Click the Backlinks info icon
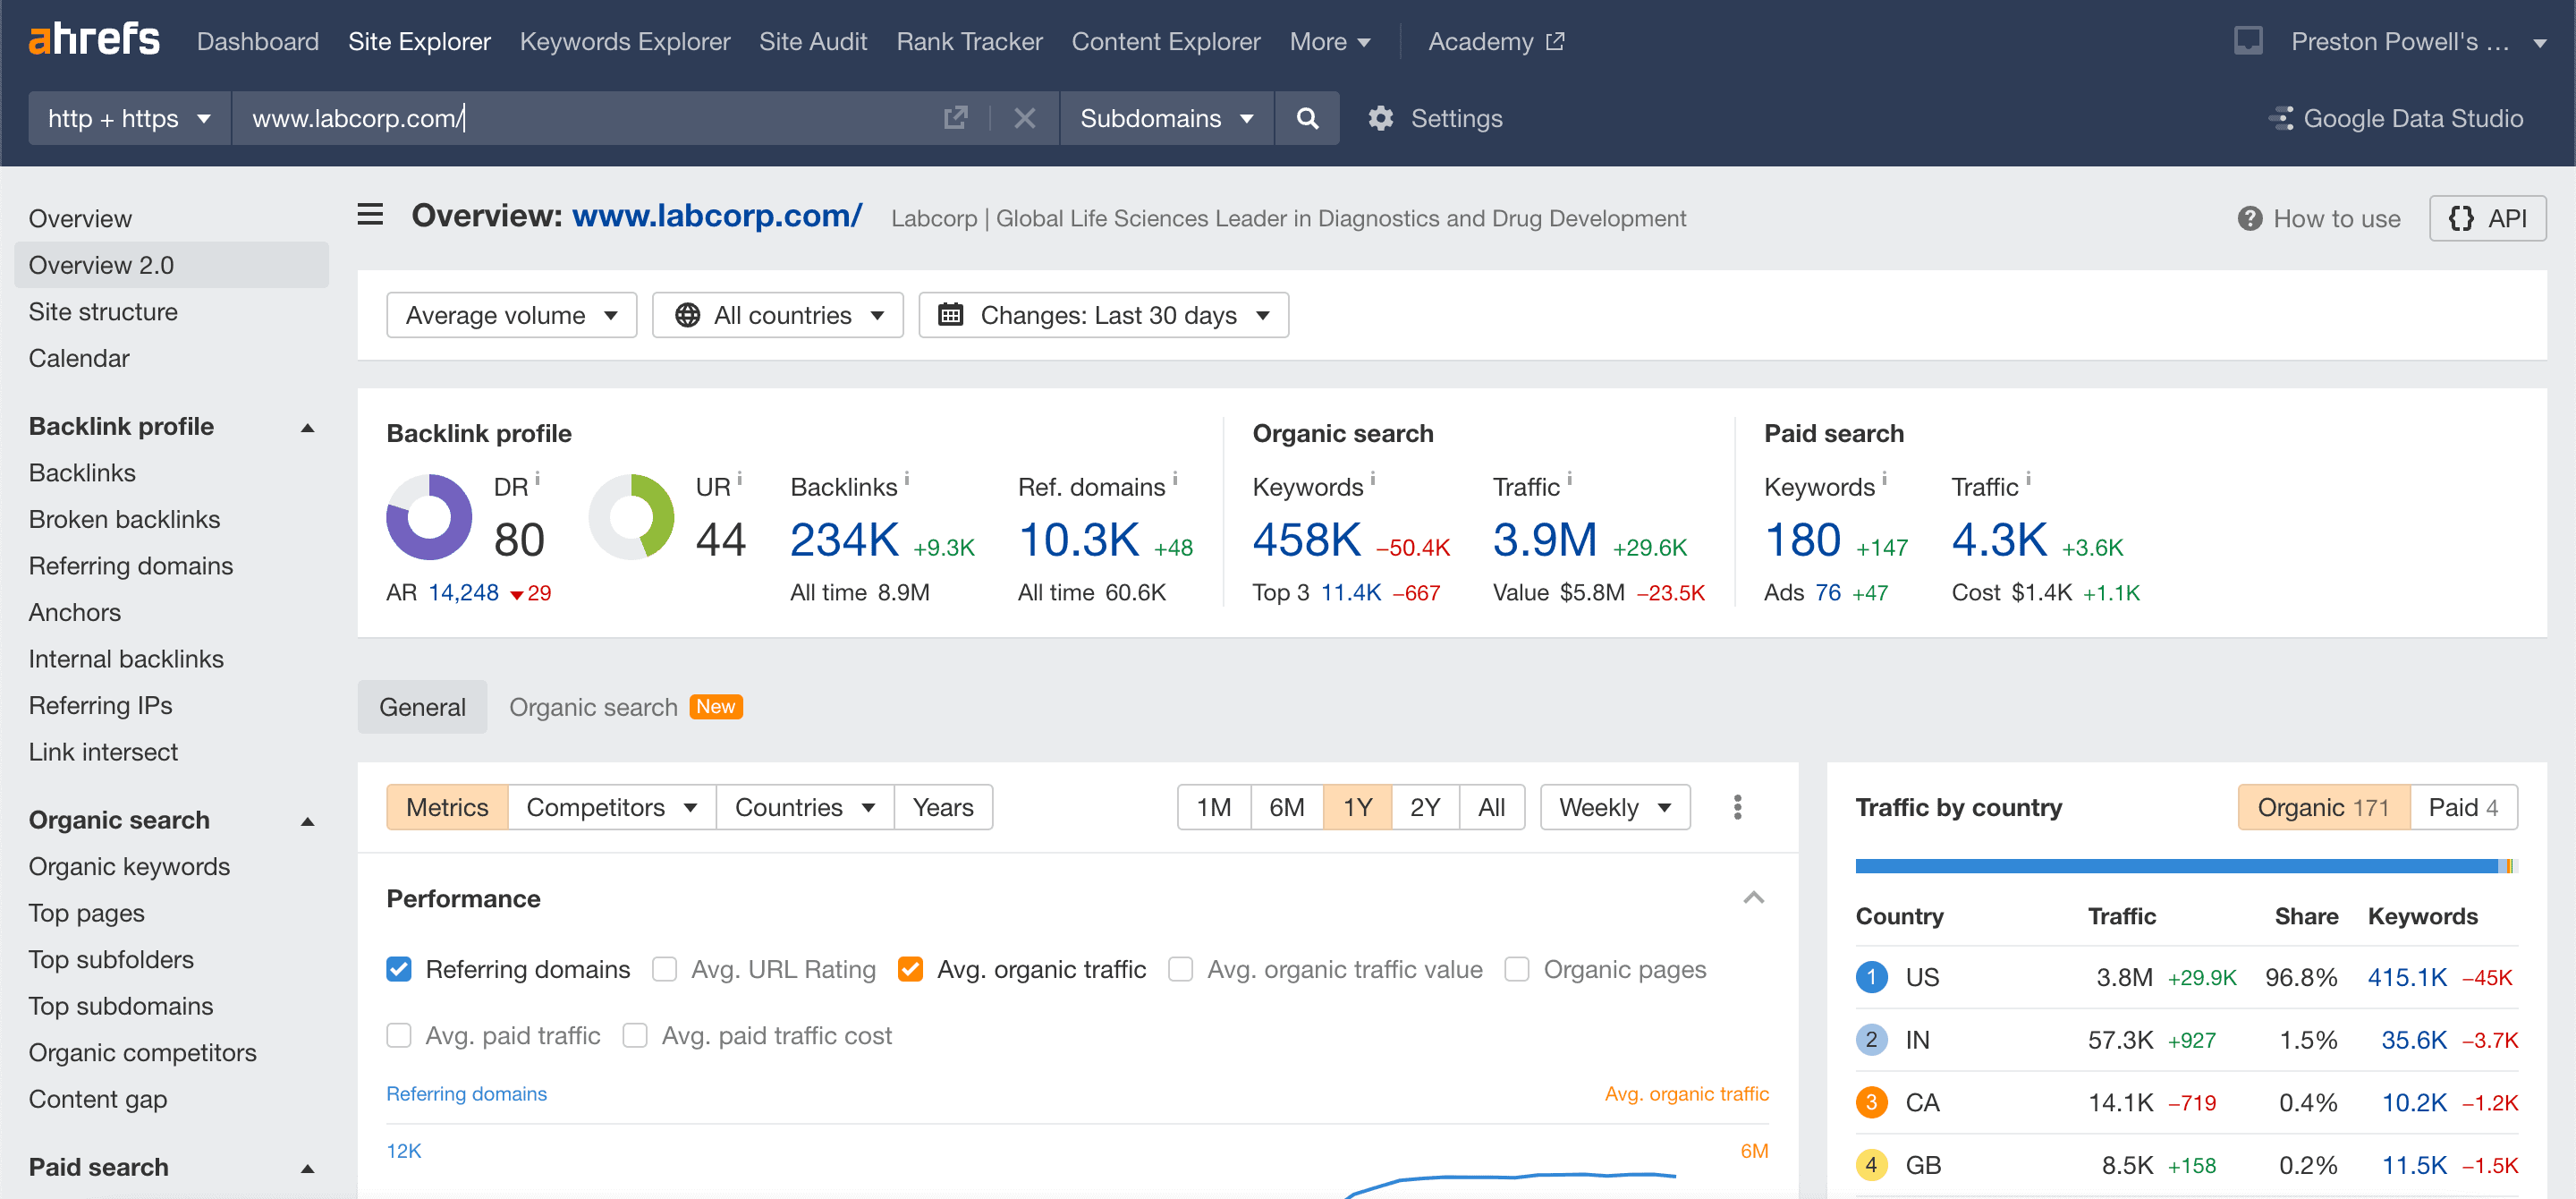This screenshot has width=2576, height=1199. 907,478
